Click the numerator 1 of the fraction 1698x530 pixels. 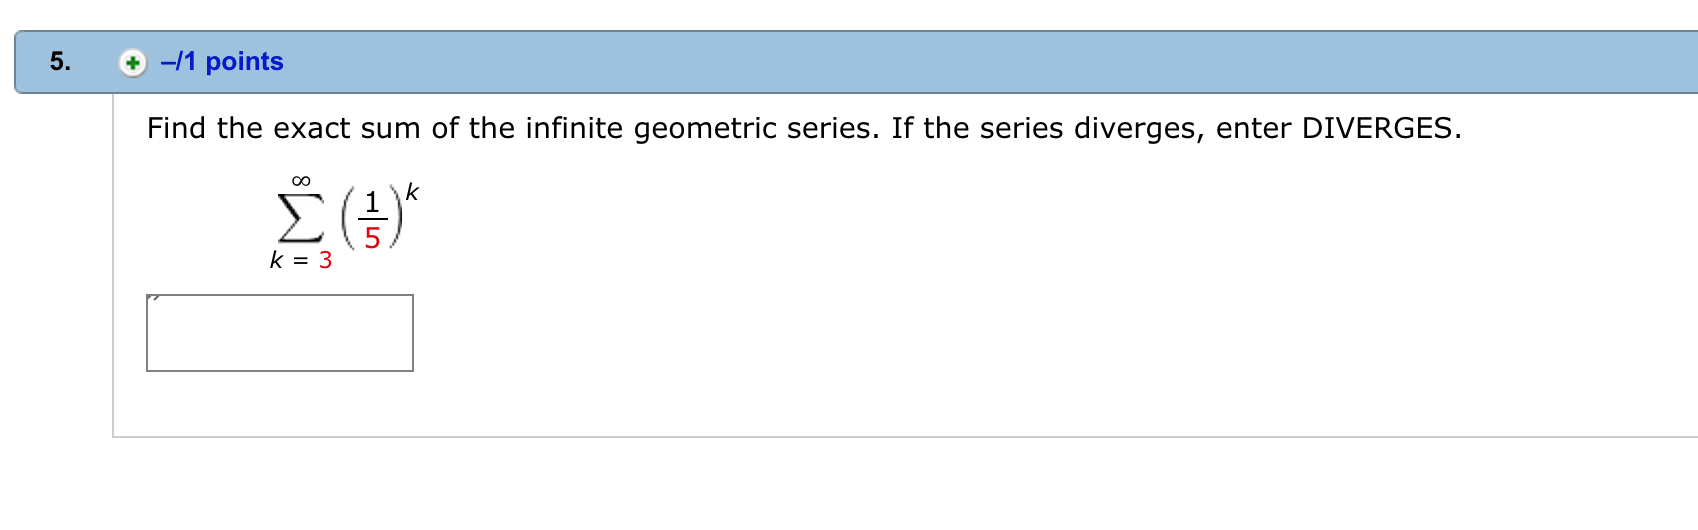(372, 203)
